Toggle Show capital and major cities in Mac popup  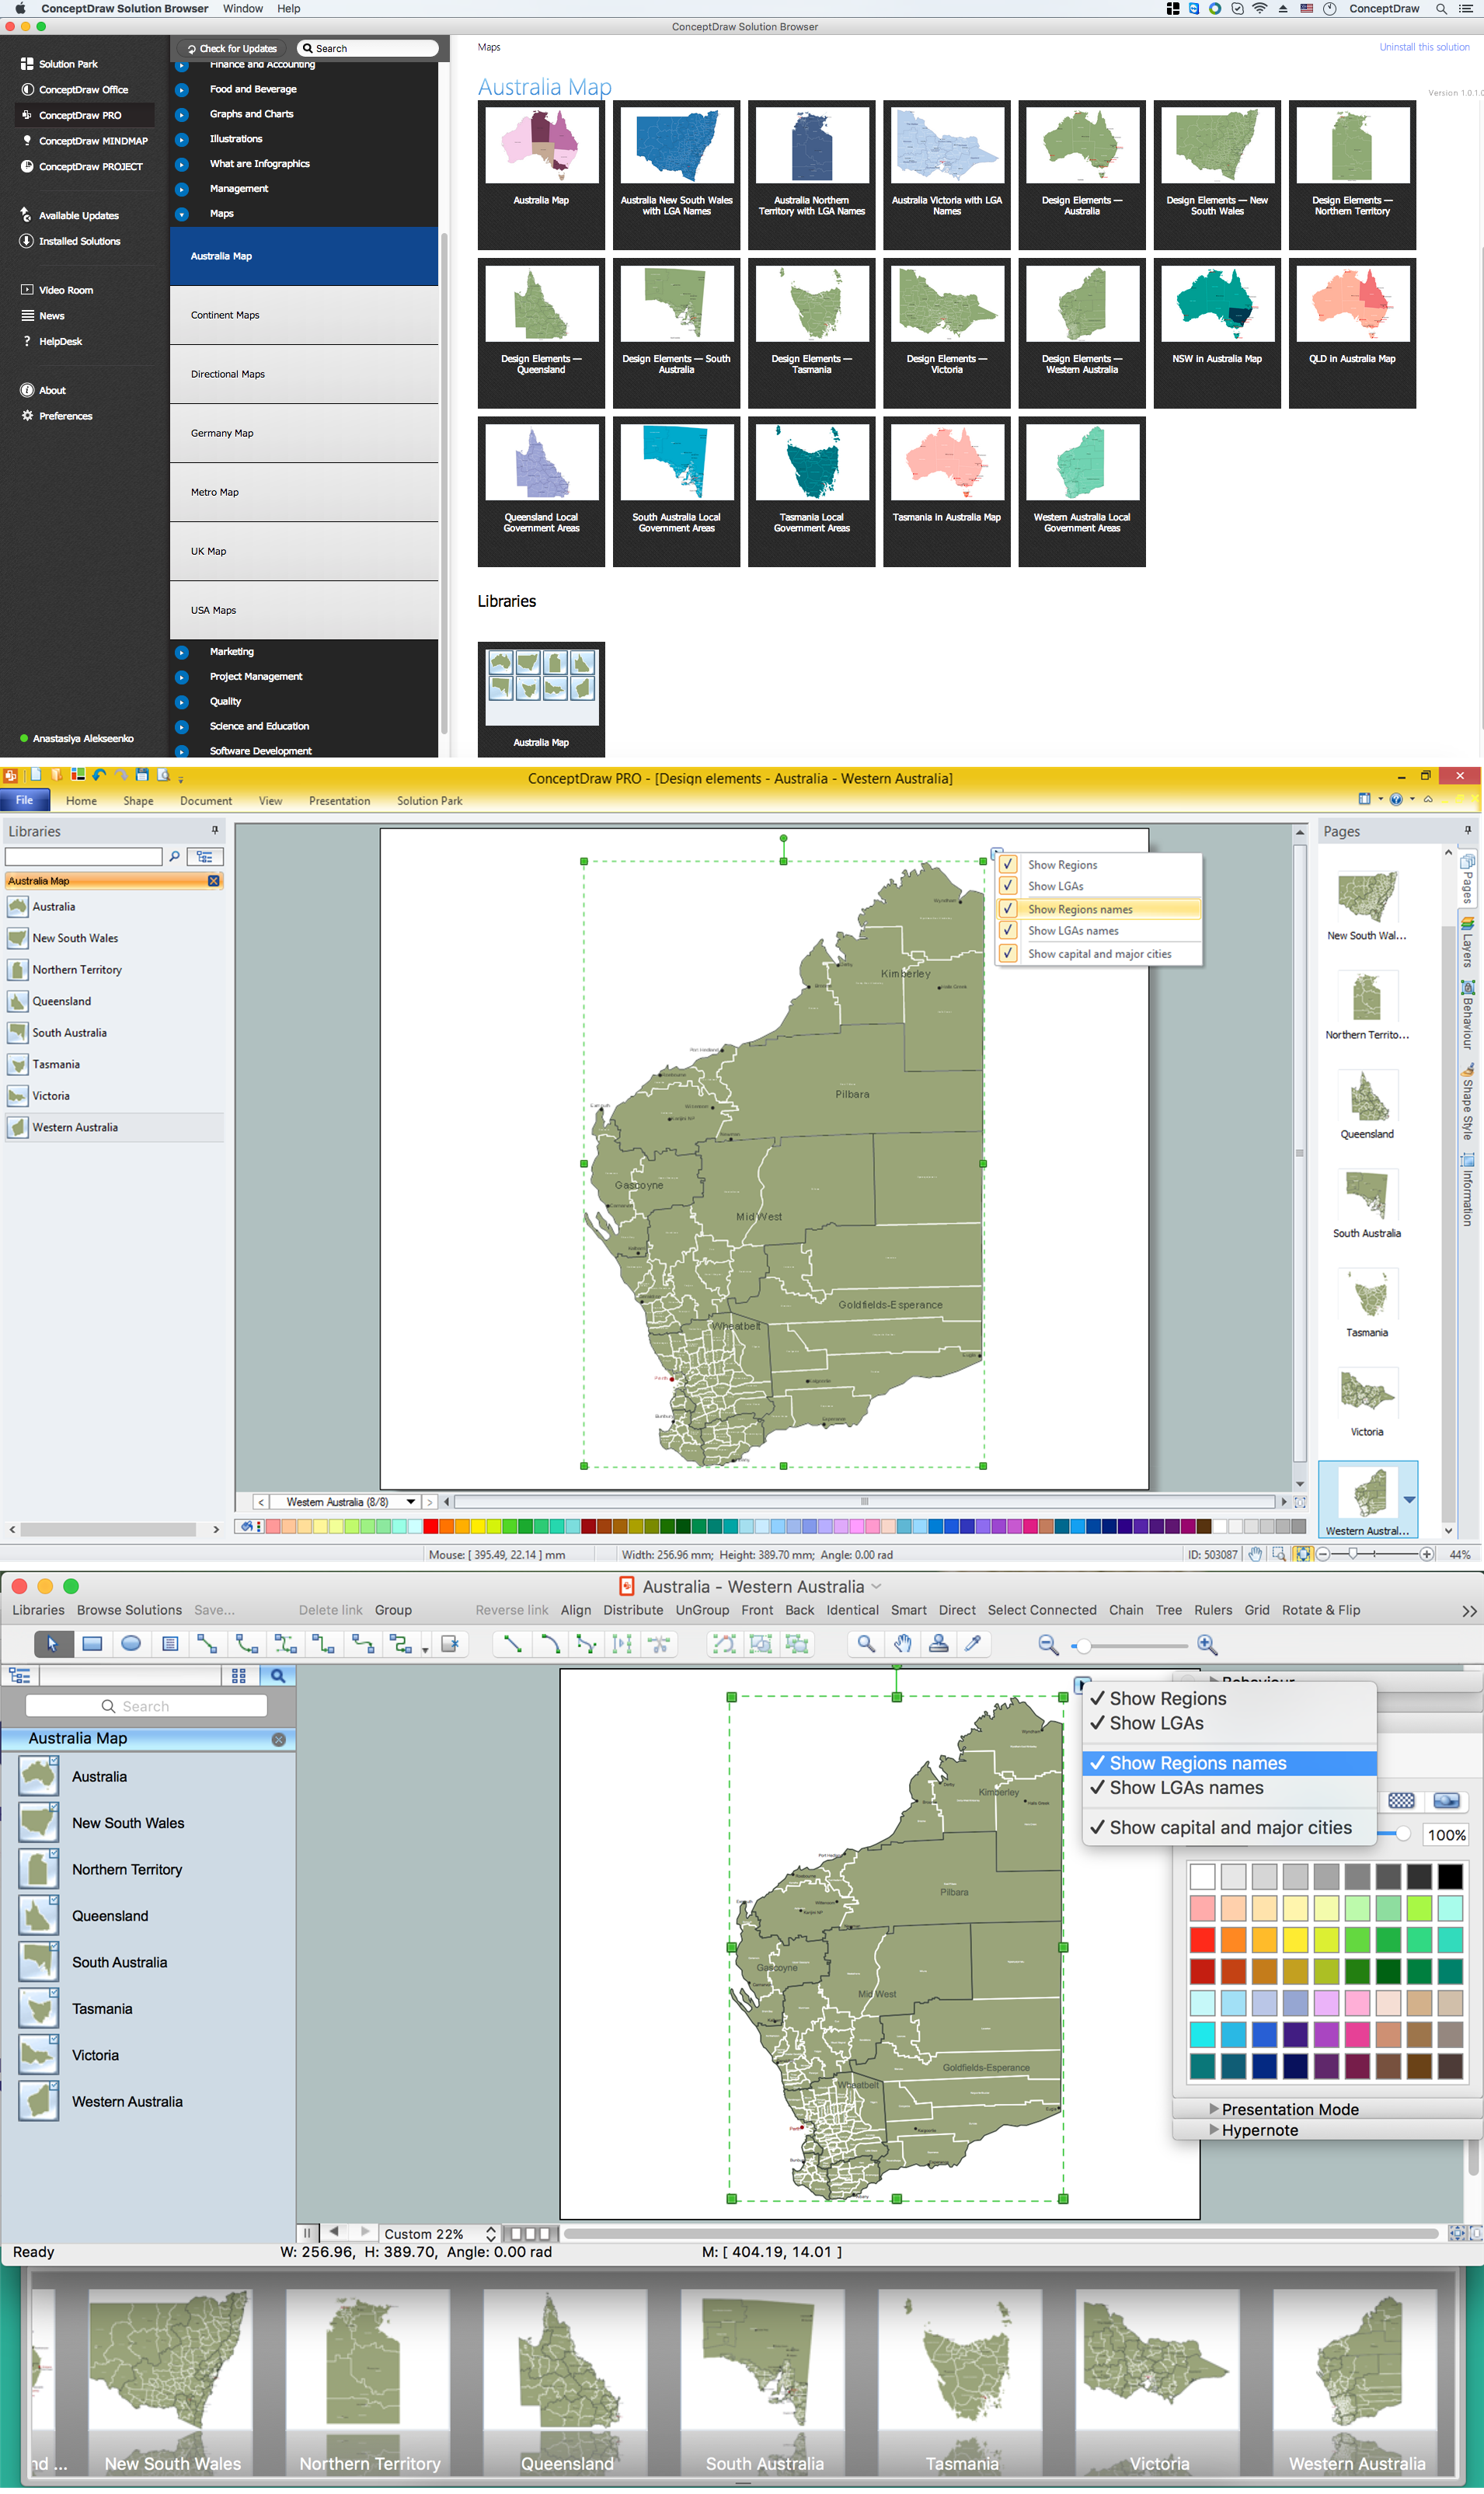pyautogui.click(x=1229, y=1828)
